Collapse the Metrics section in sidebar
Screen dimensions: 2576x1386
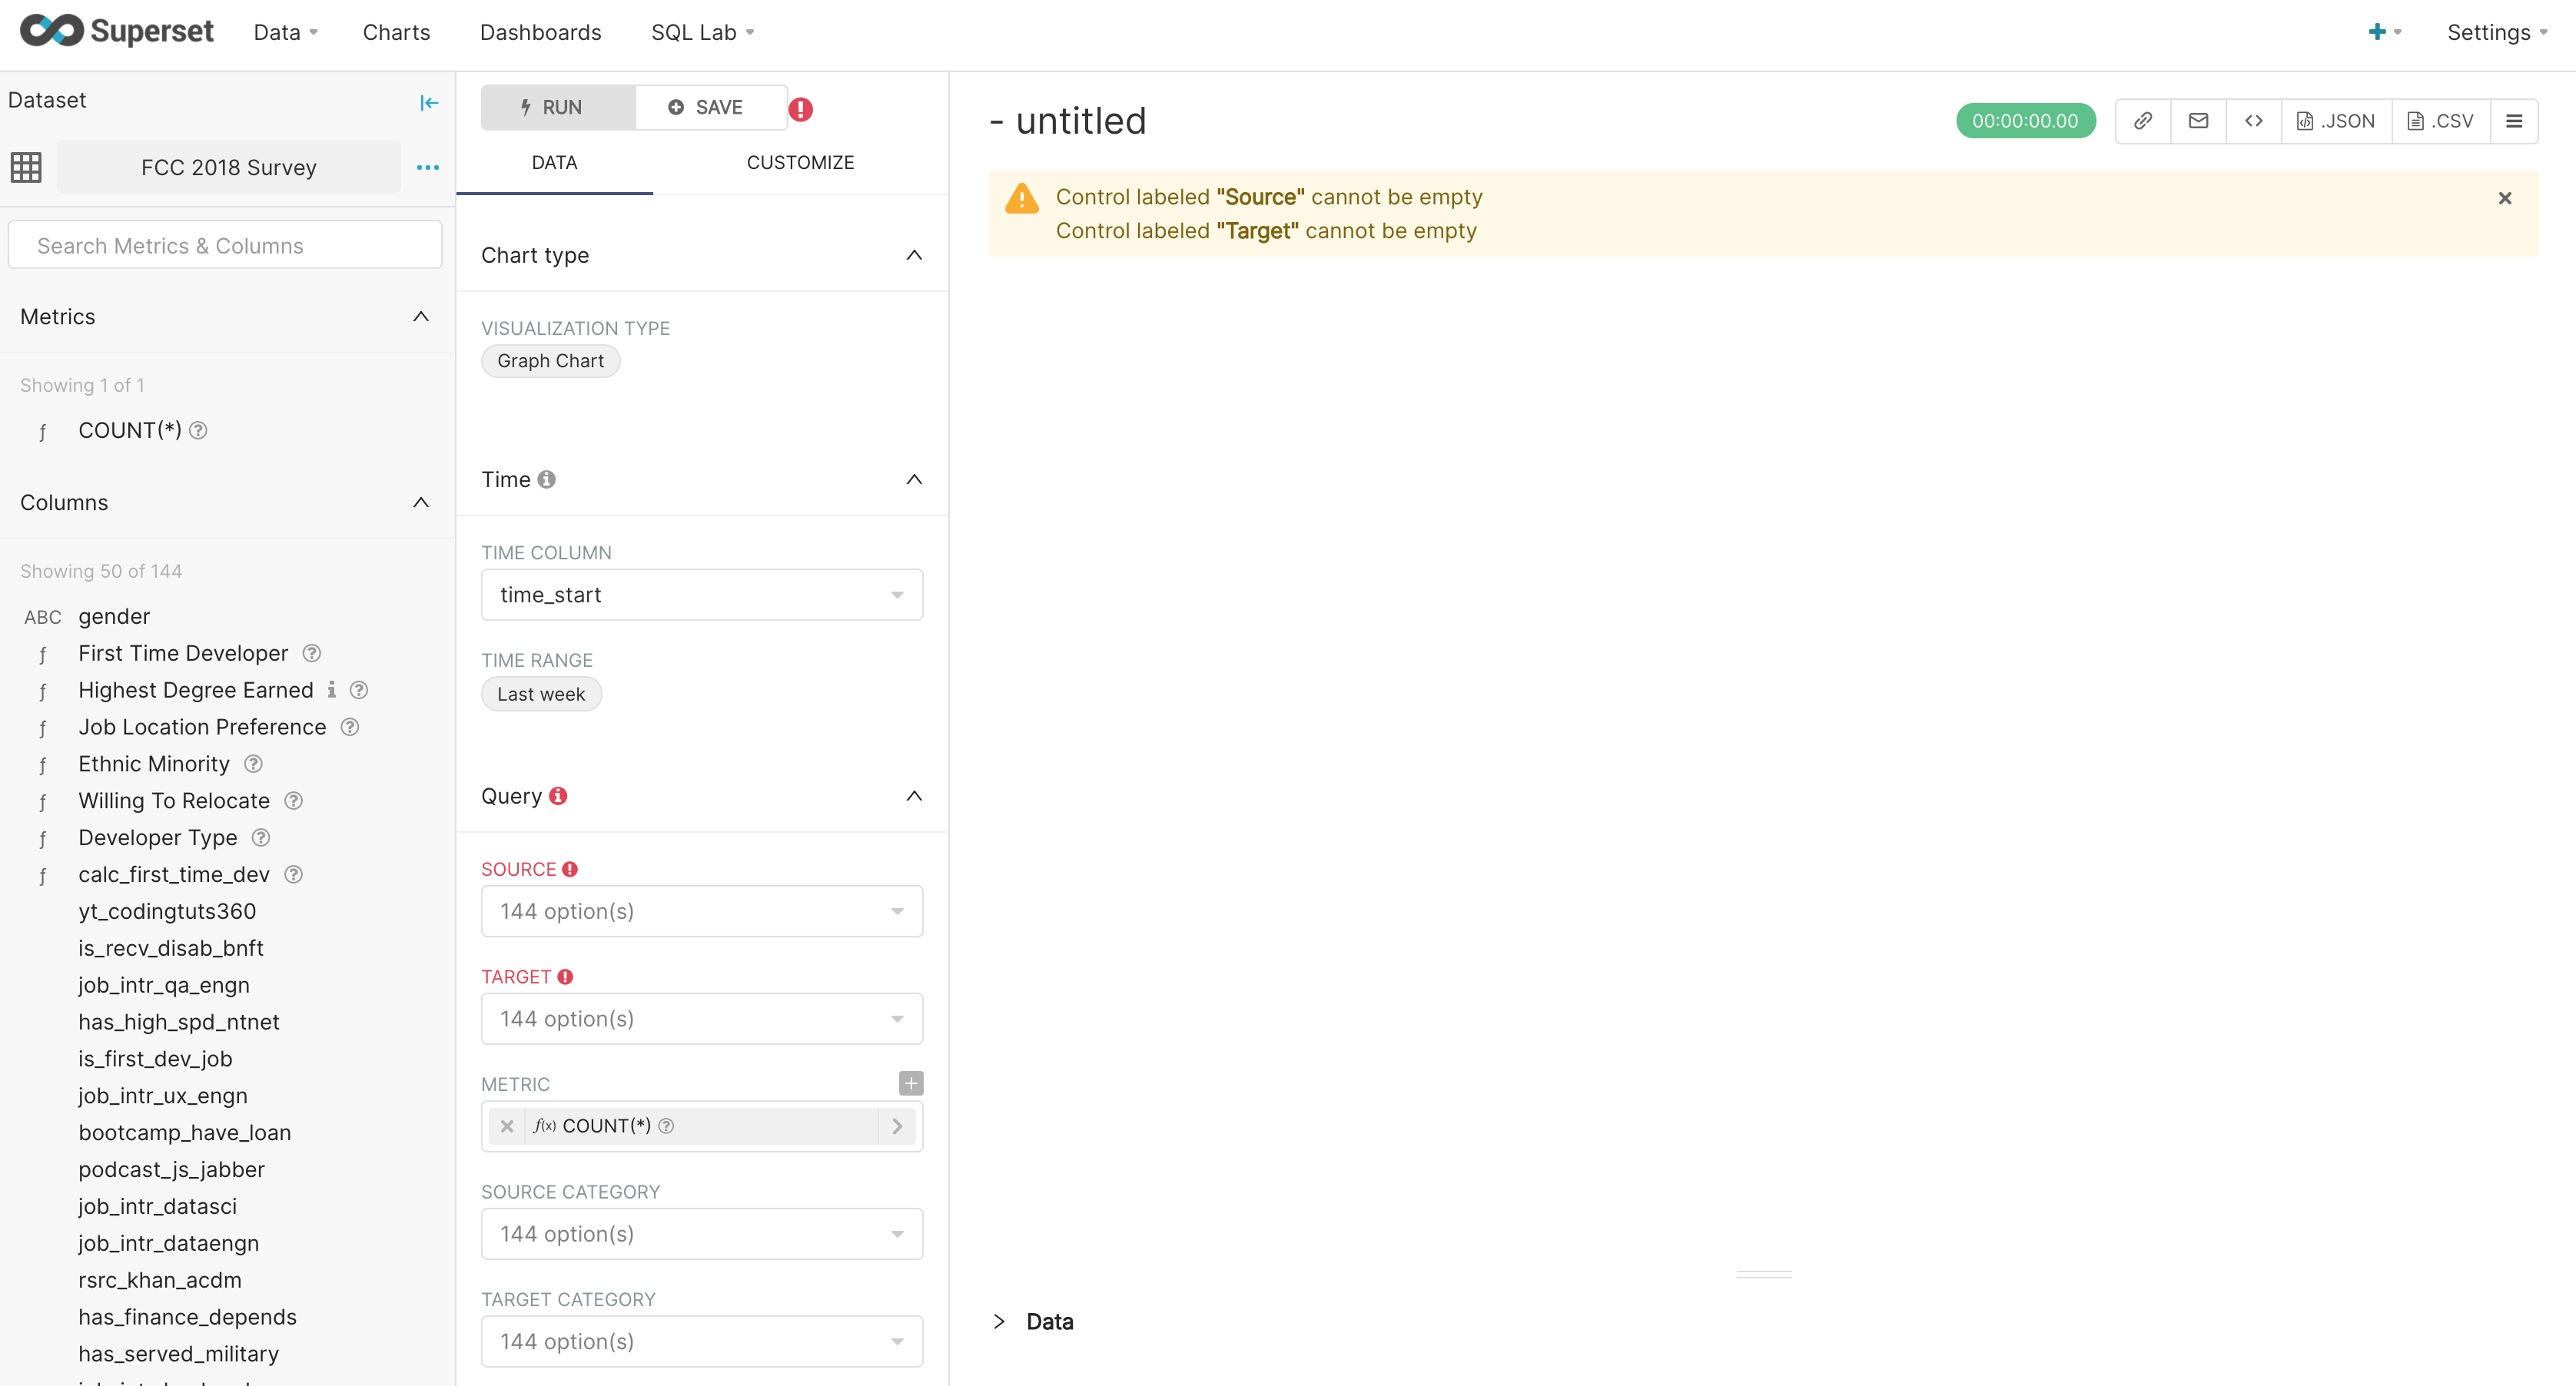click(421, 316)
